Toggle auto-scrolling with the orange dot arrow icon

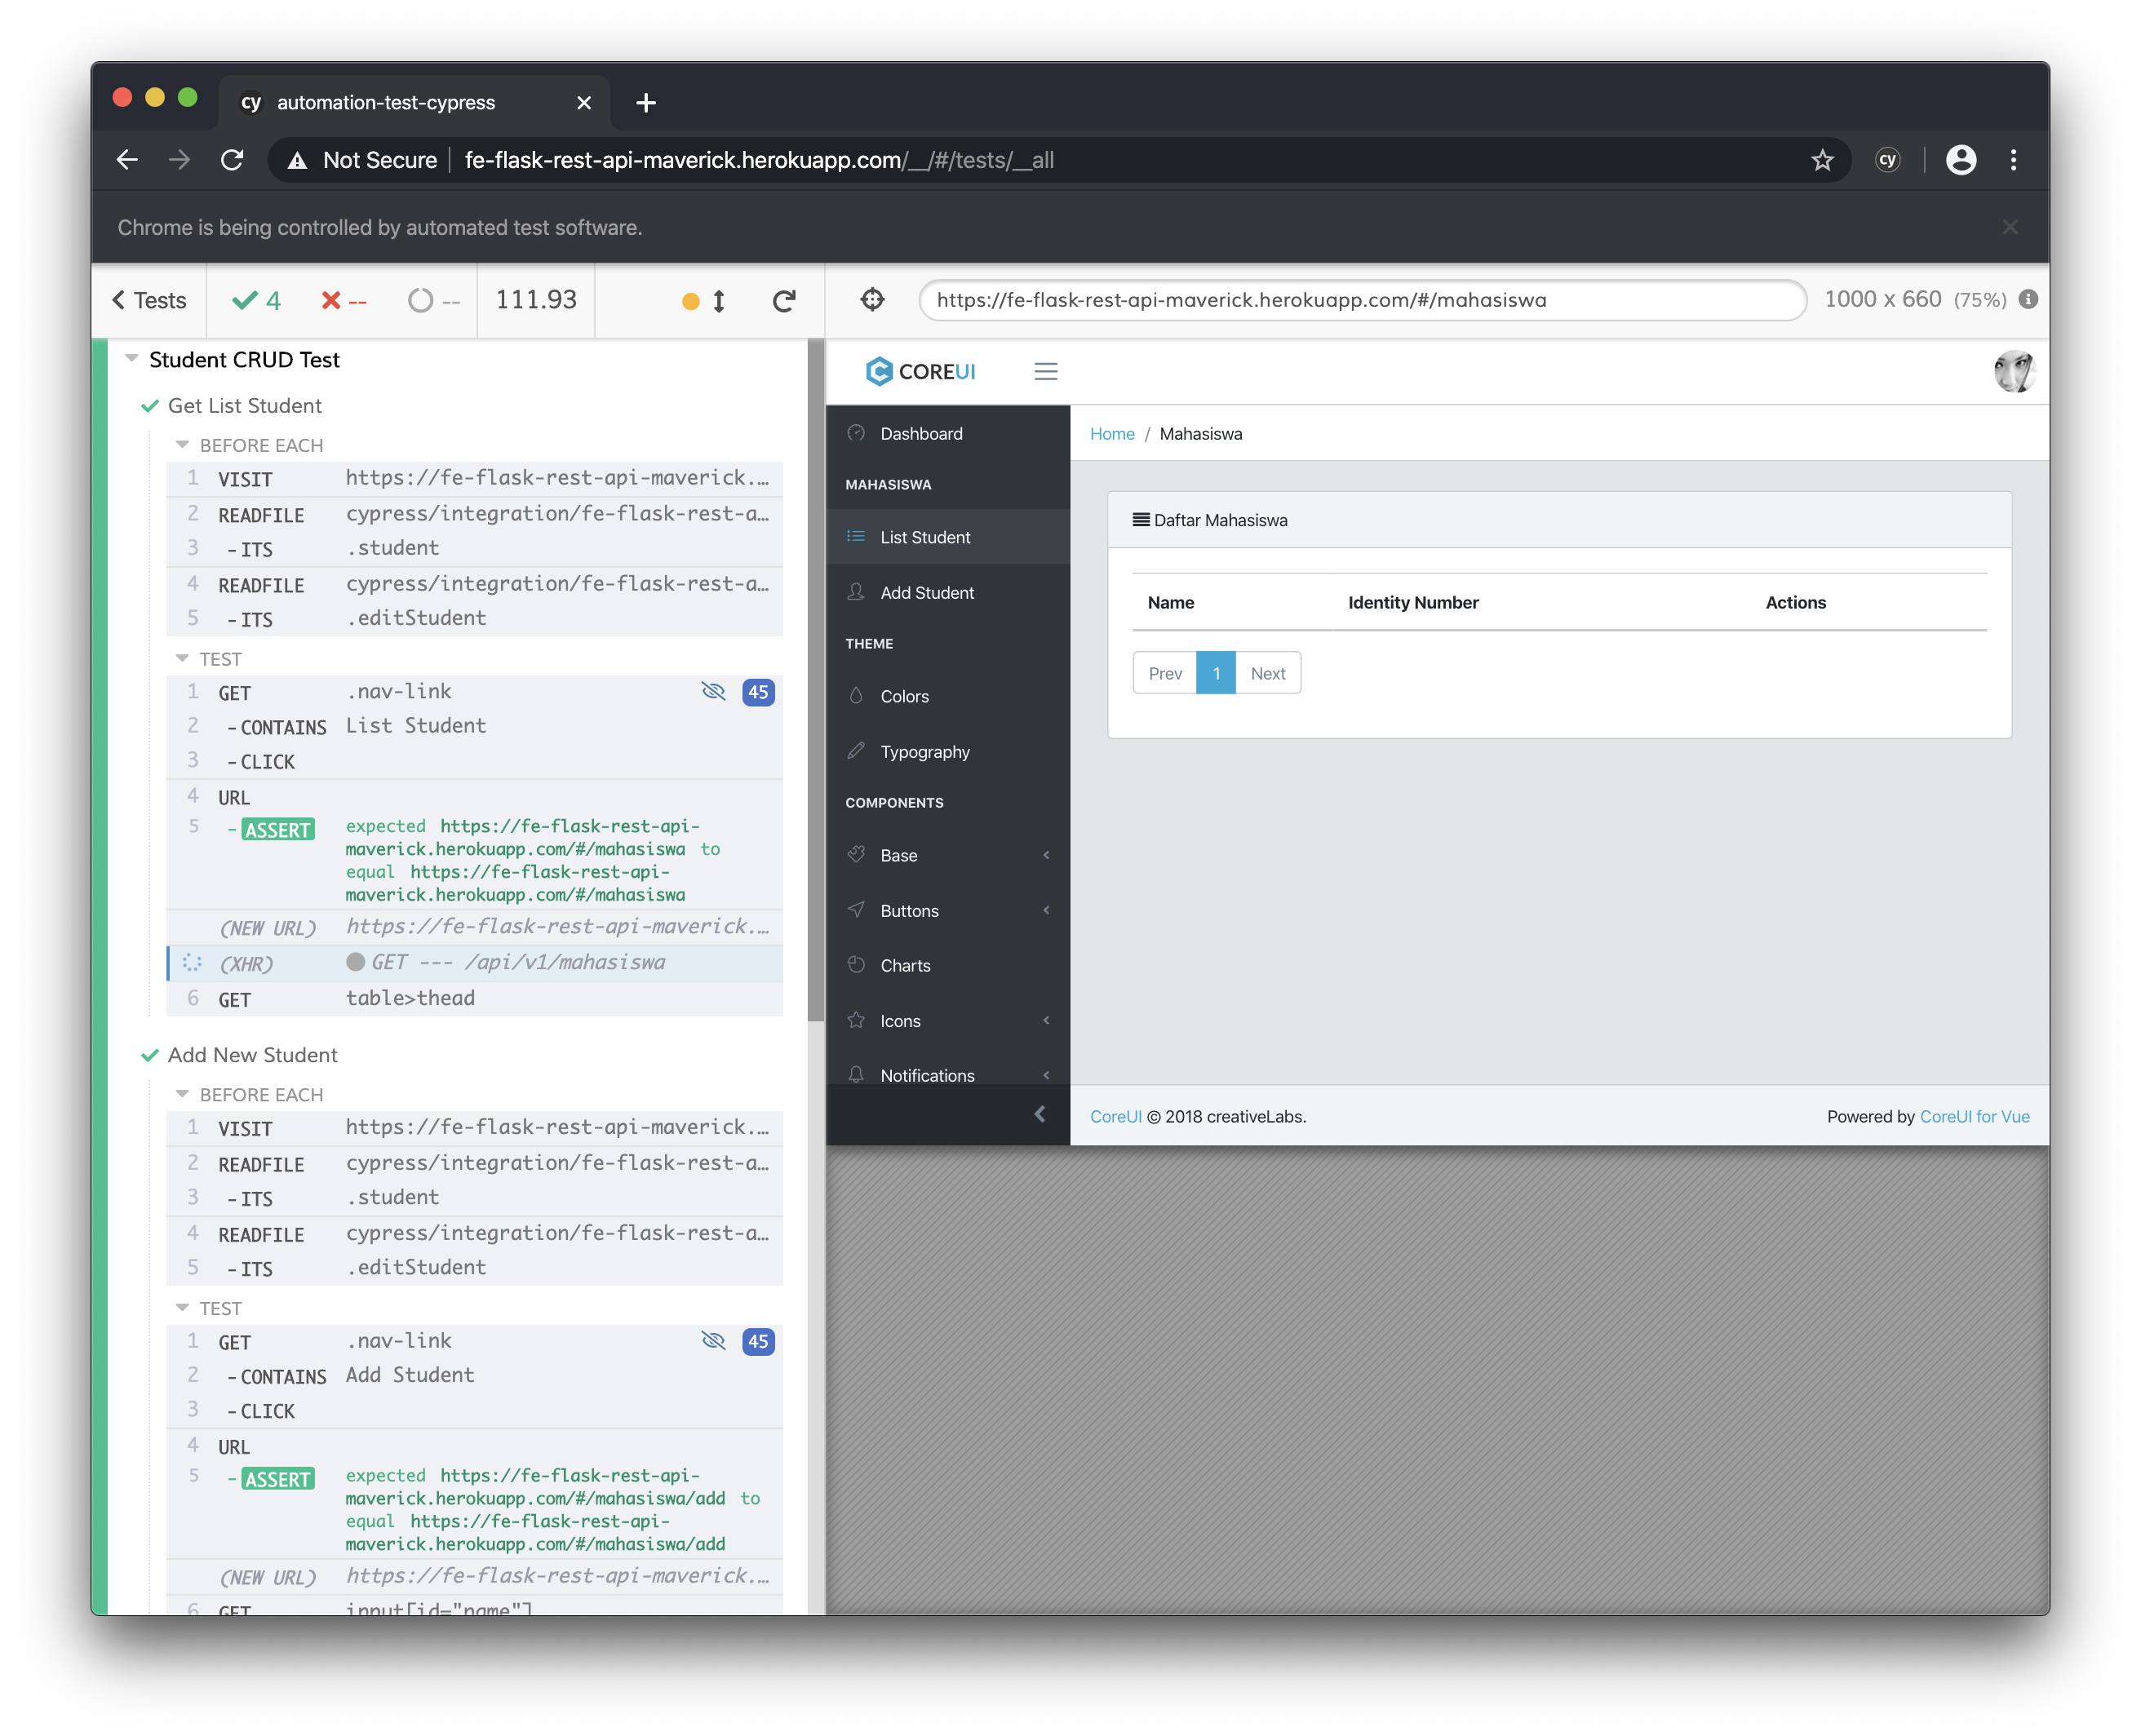704,301
